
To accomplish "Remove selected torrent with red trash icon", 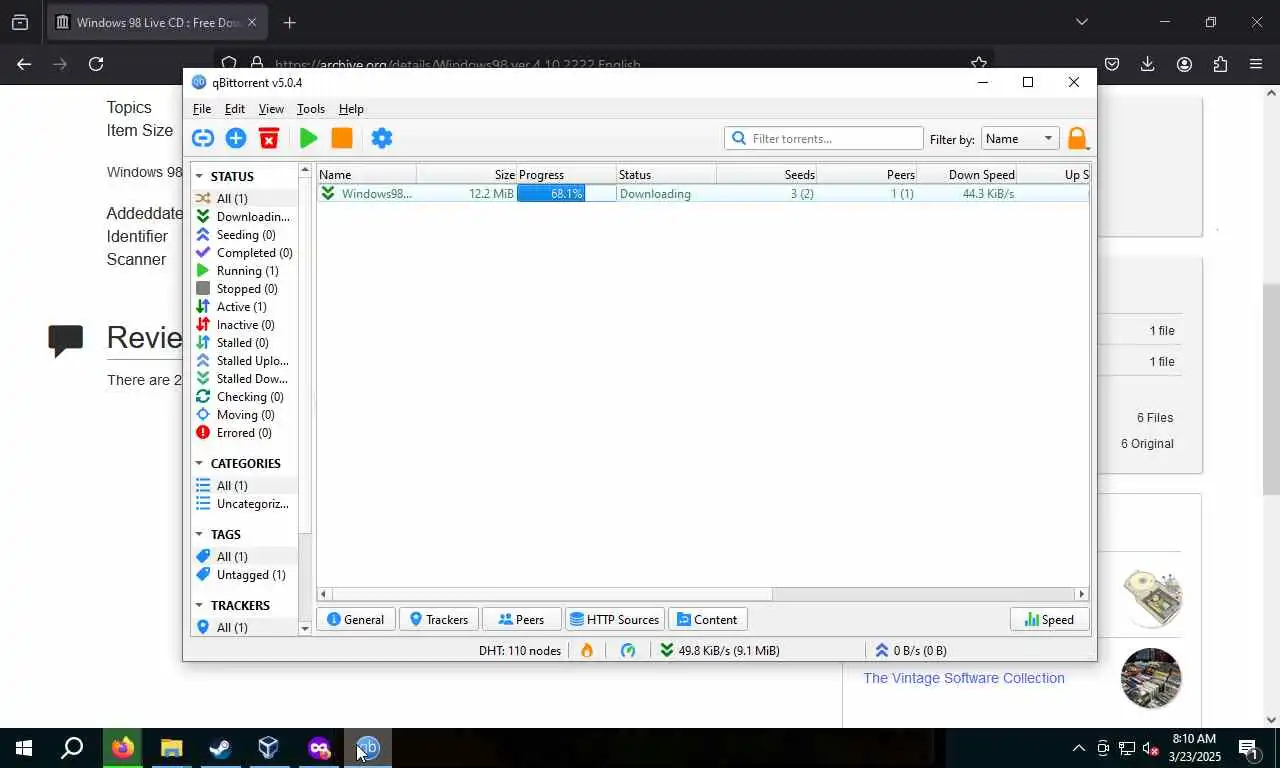I will coord(268,138).
